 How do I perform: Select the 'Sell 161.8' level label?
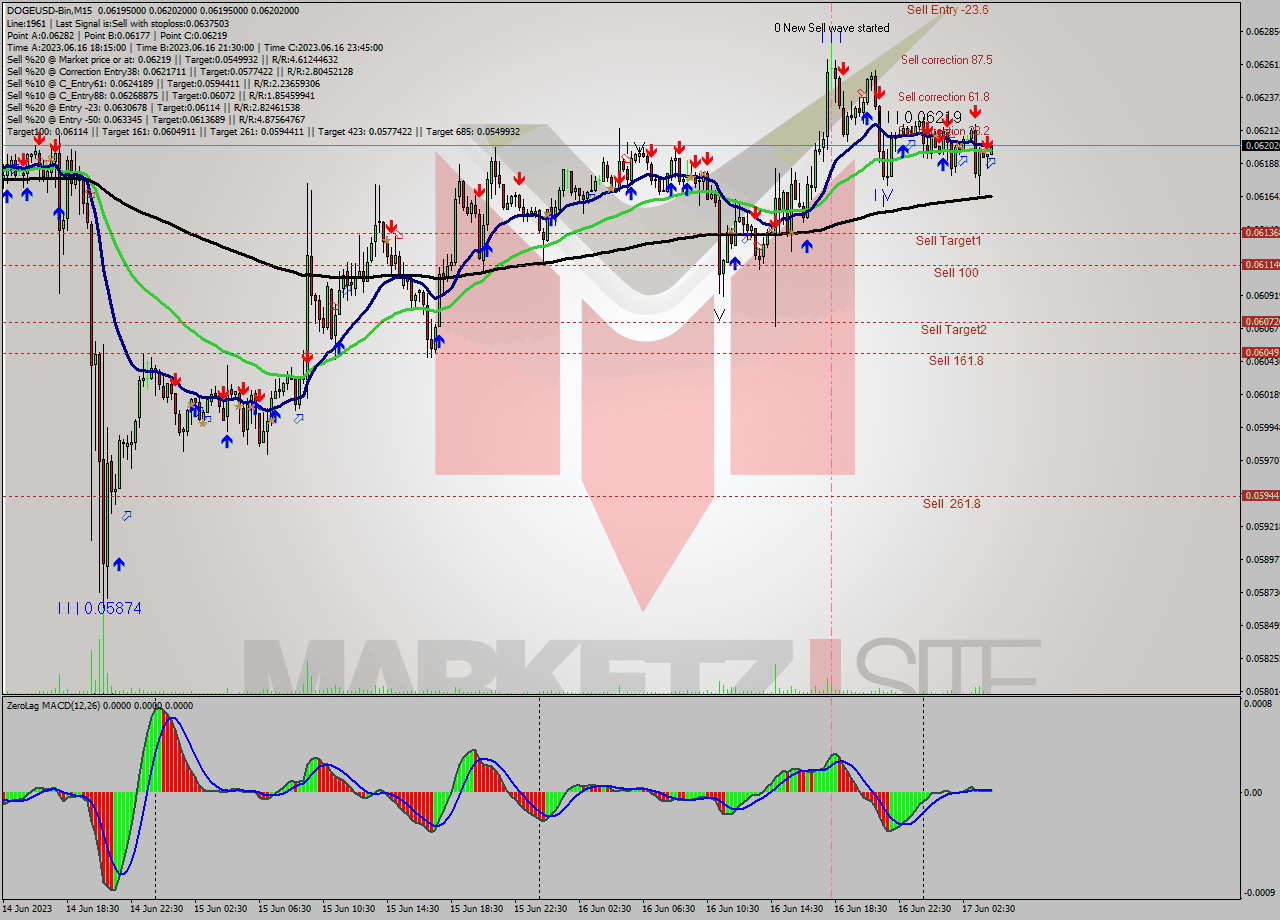coord(956,360)
